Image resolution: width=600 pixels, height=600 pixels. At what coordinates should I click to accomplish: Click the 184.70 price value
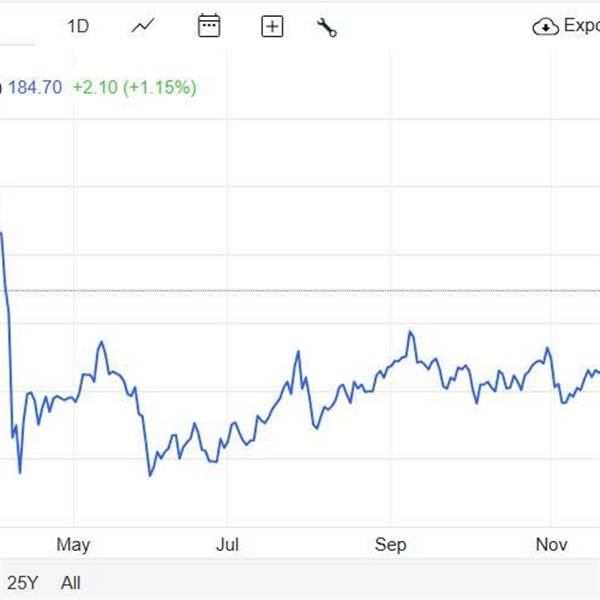[x=35, y=87]
